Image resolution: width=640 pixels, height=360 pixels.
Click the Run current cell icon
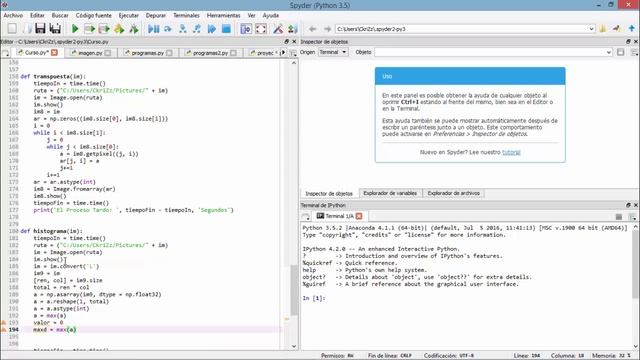coord(89,29)
